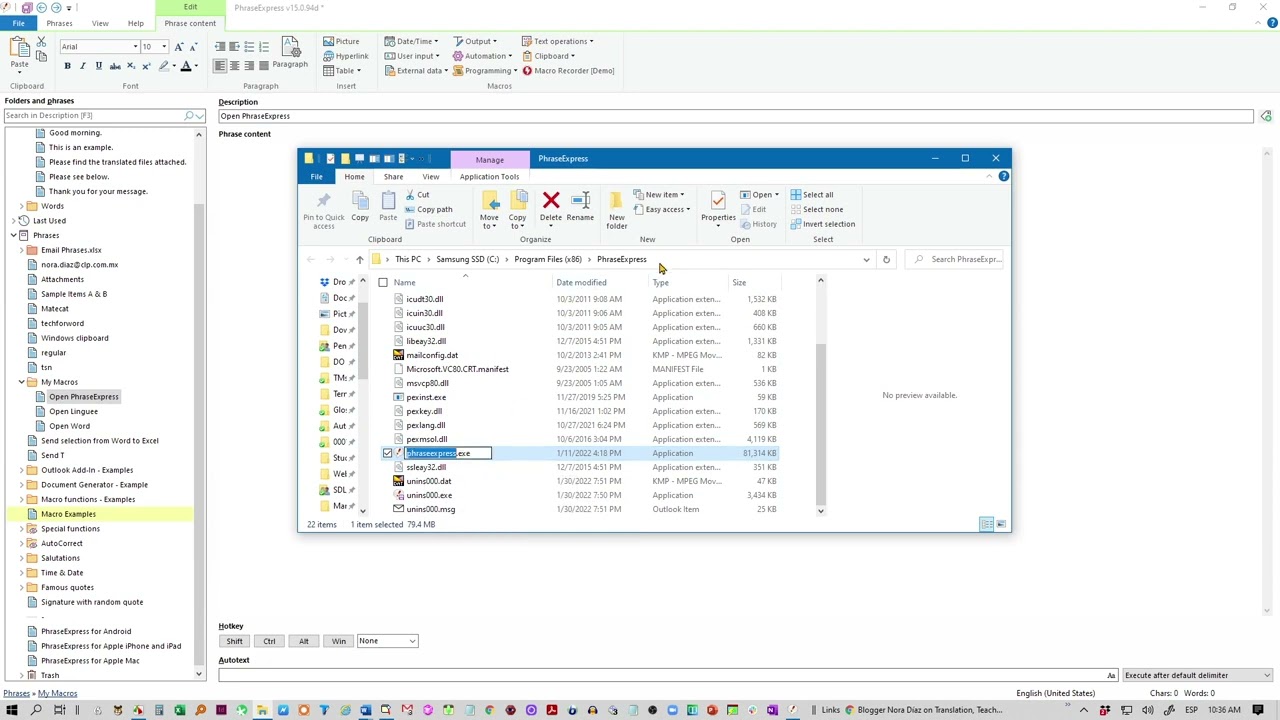Screen dimensions: 1280x720
Task: Click the Phrases breadcrumb link at bottom
Action: tap(16, 693)
